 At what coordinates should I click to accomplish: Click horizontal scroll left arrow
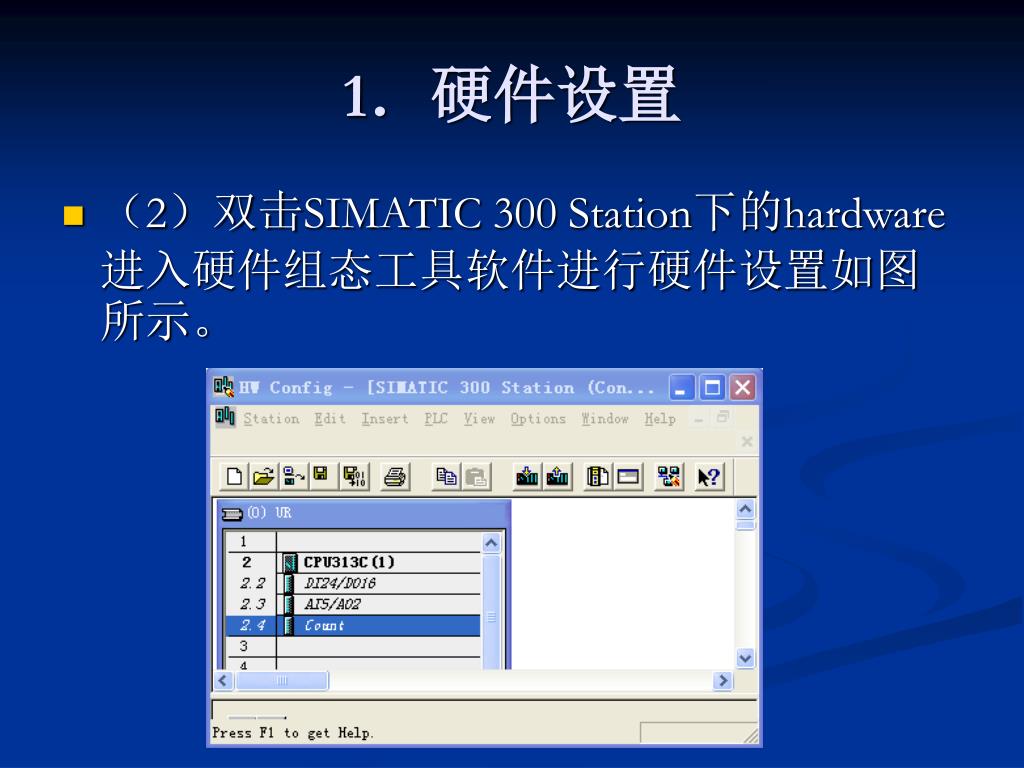tap(223, 680)
